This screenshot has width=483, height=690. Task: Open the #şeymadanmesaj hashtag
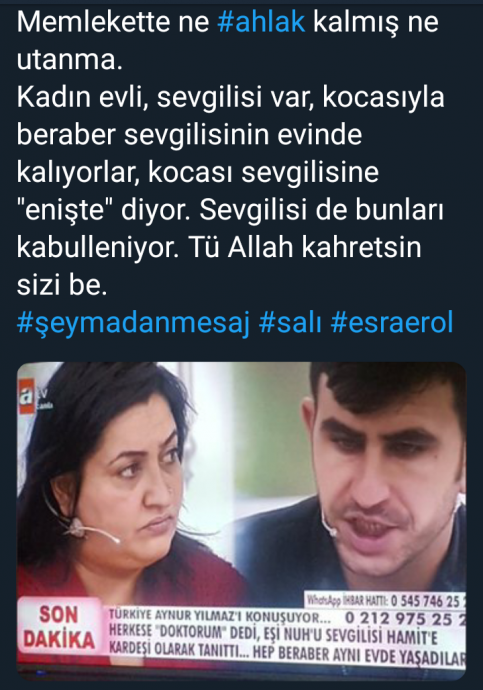point(133,323)
